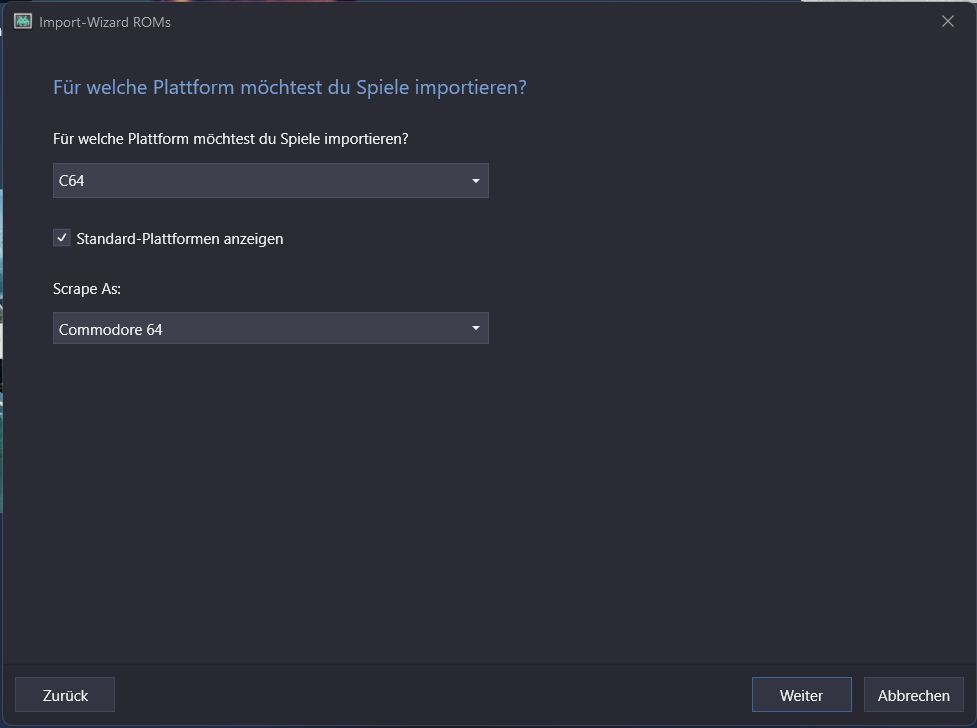977x728 pixels.
Task: Click the app icon in the title bar
Action: pyautogui.click(x=22, y=21)
